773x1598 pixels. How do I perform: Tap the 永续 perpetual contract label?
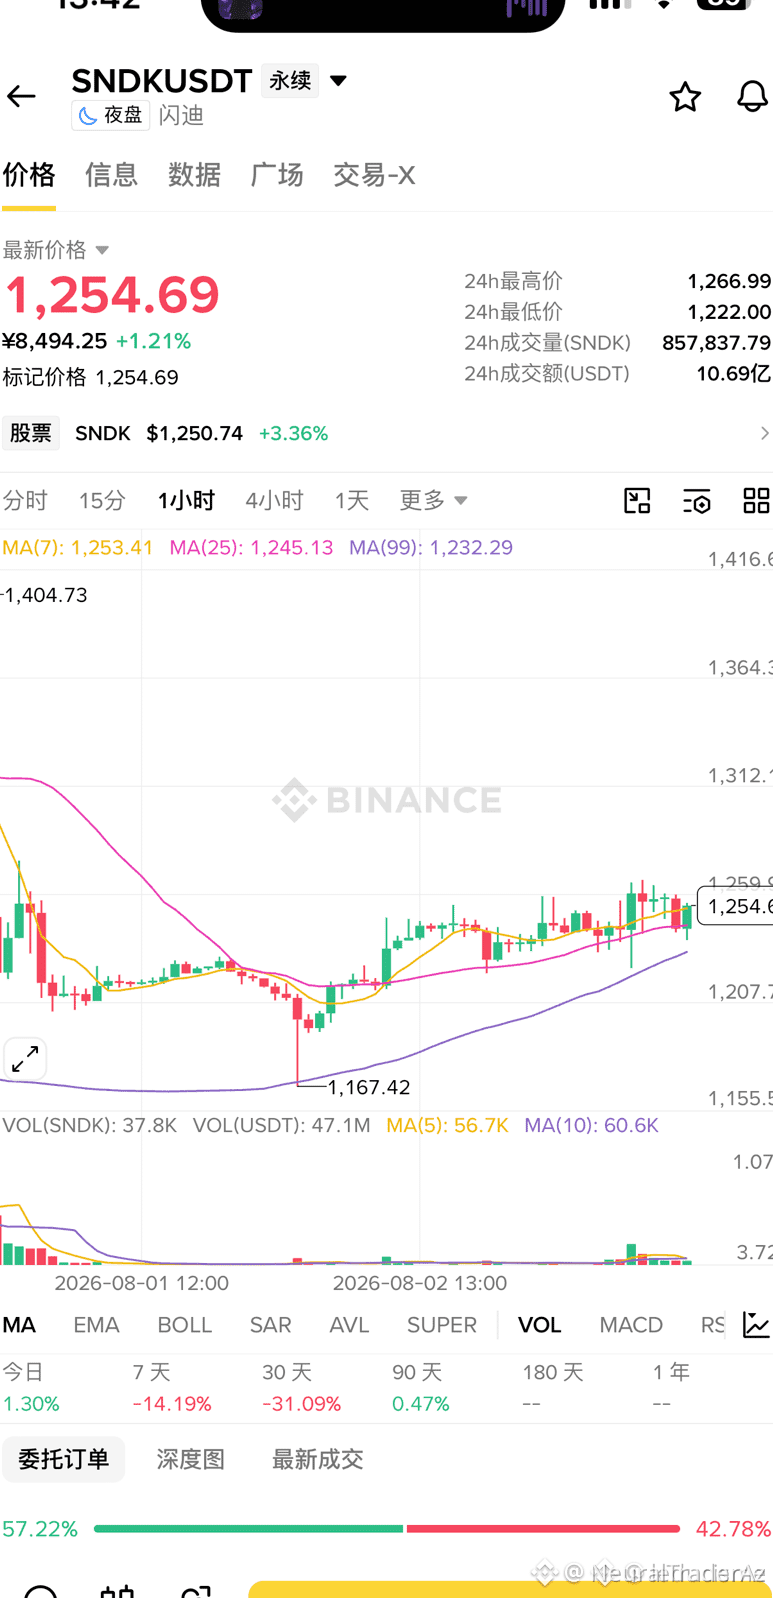tap(290, 80)
